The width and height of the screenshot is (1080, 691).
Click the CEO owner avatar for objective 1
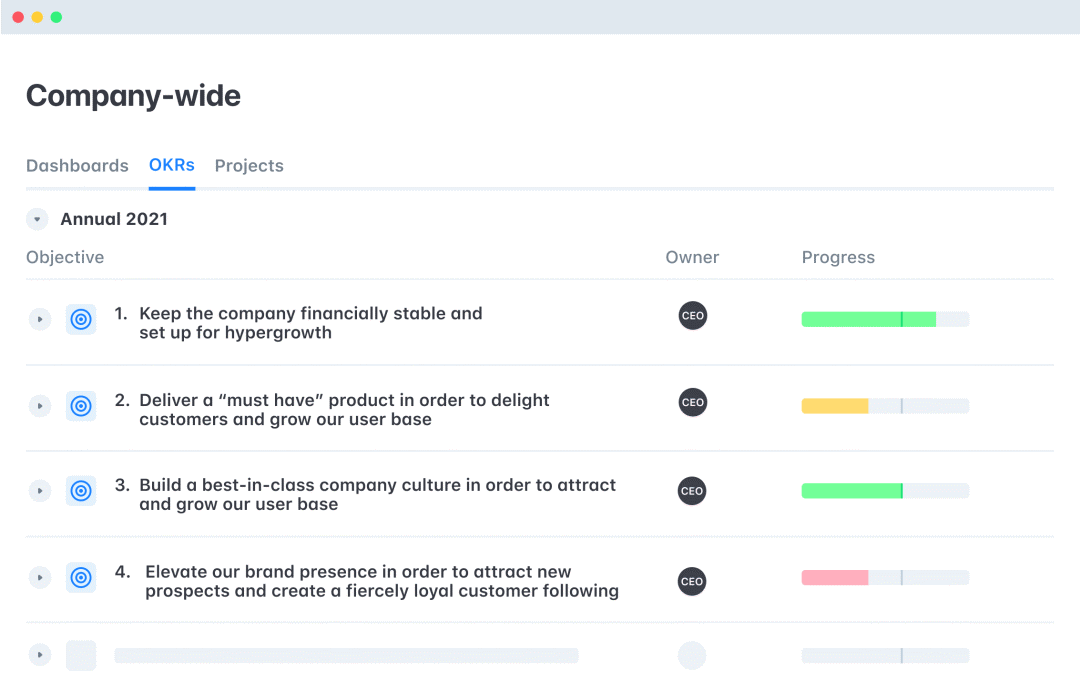point(692,316)
